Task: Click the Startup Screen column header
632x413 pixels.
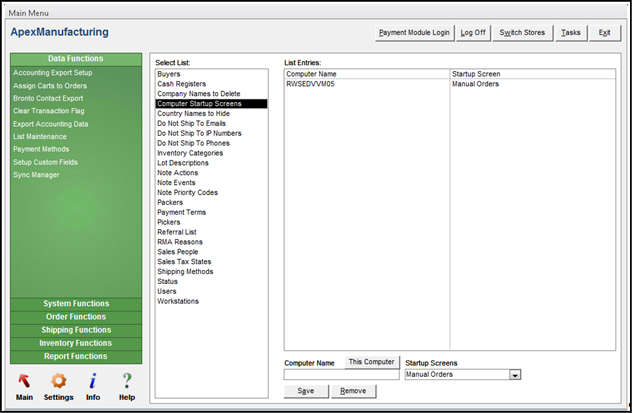Action: tap(476, 73)
